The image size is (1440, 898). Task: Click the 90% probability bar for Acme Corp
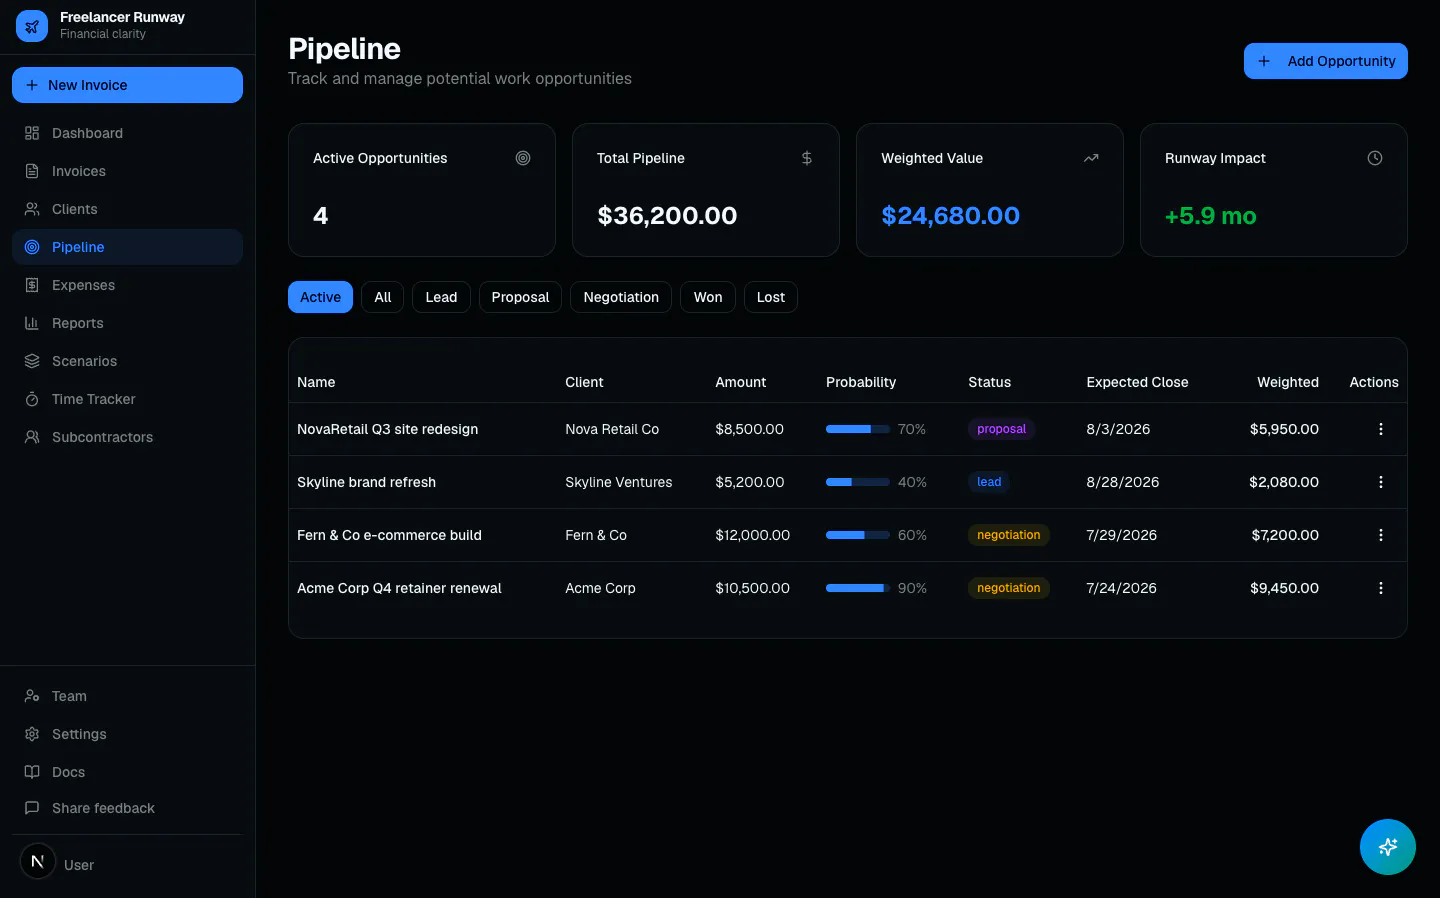(x=858, y=588)
